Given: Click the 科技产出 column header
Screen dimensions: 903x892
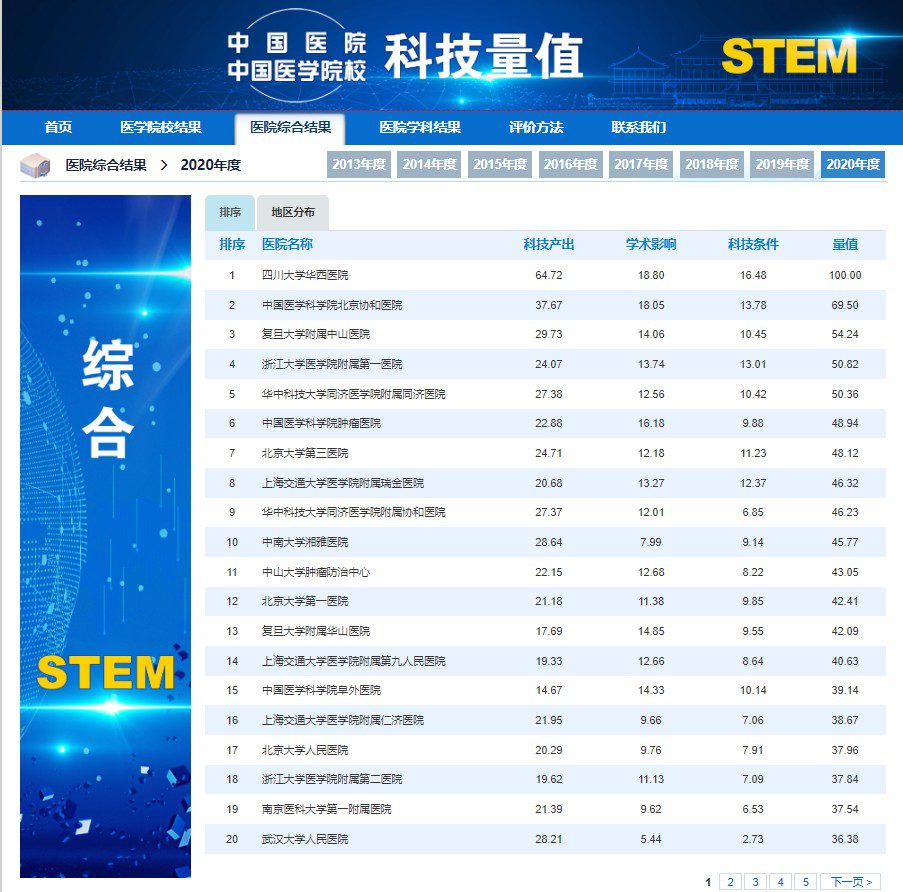Looking at the screenshot, I should [549, 244].
